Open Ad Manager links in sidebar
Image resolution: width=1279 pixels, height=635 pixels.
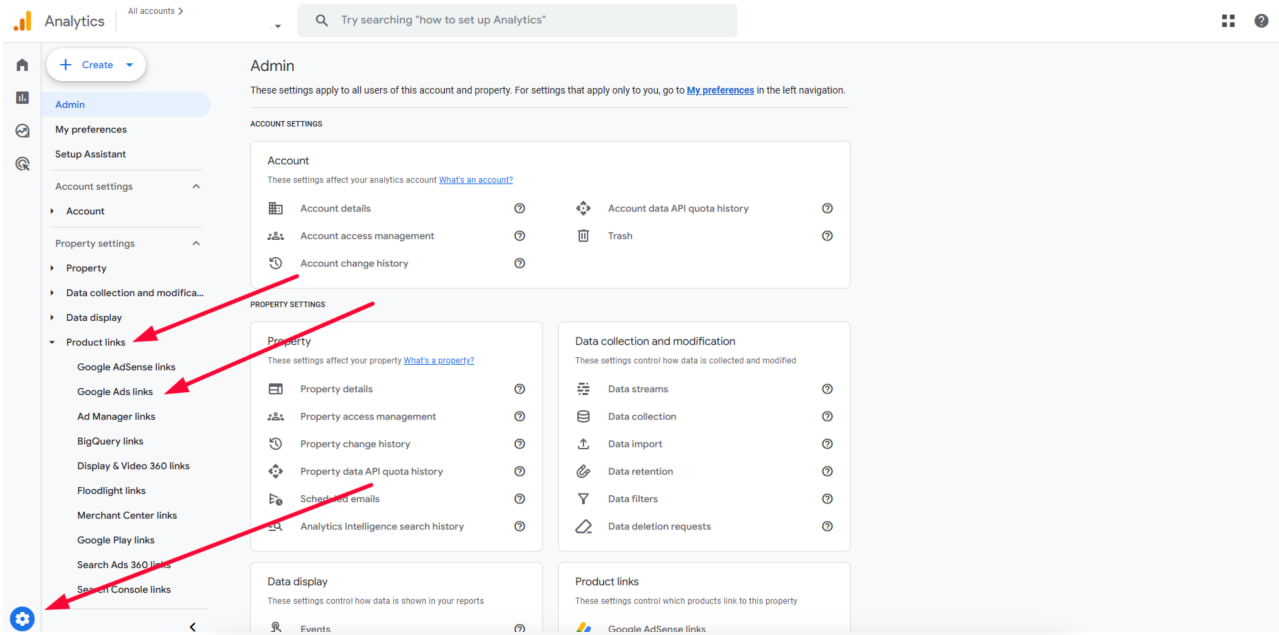click(116, 416)
